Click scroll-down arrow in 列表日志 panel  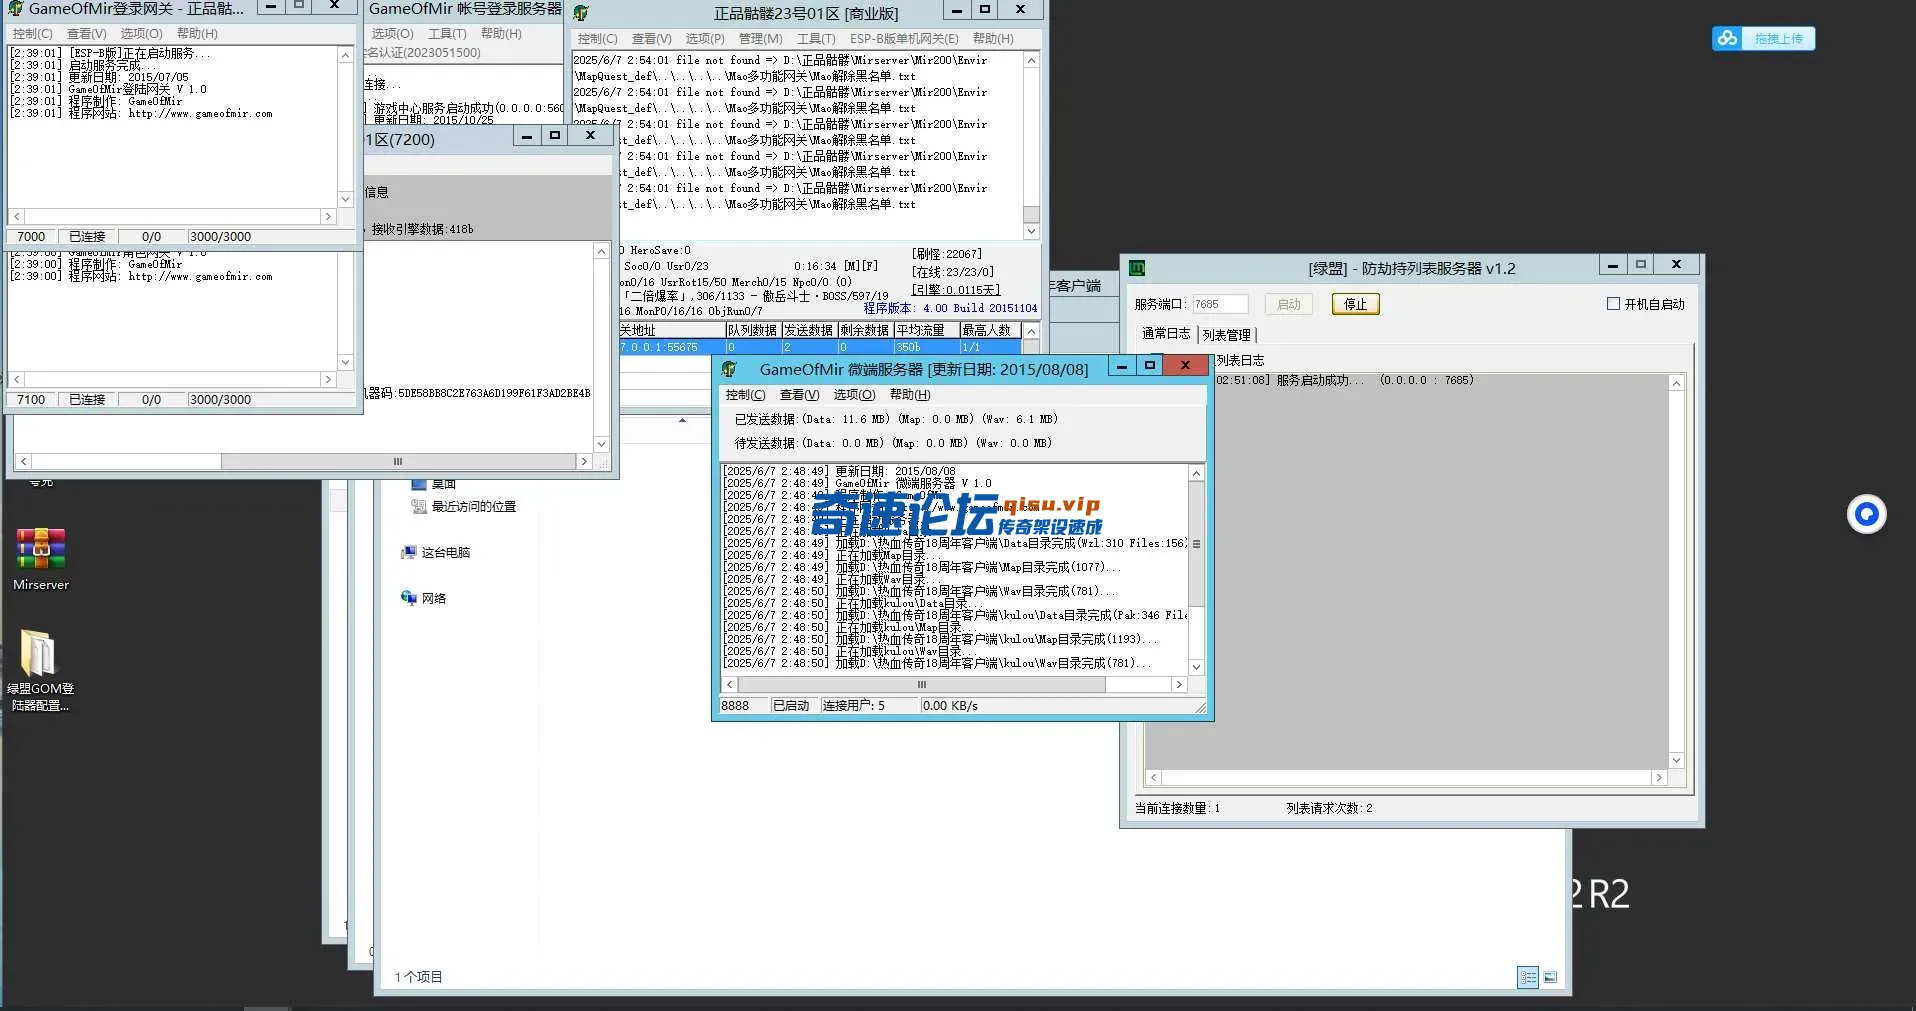(1677, 760)
